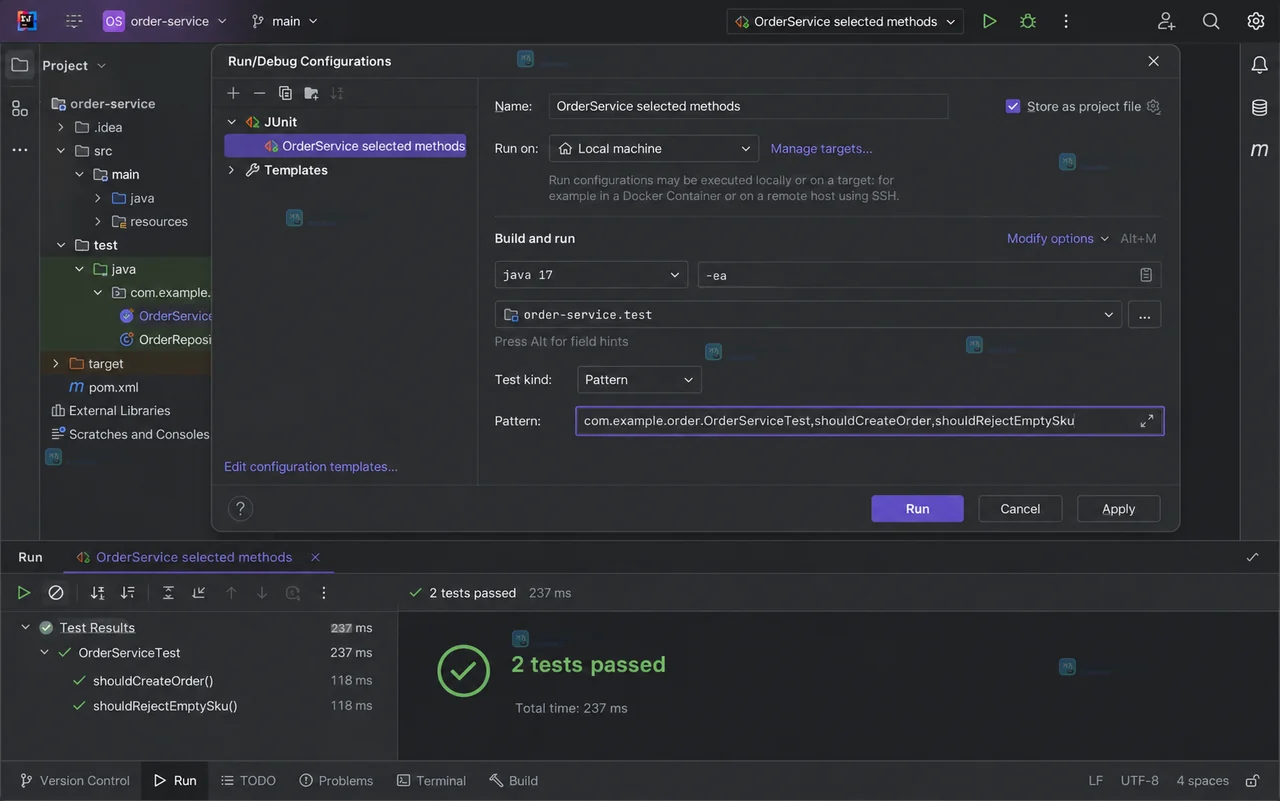
Task: Click the Run button in dialog
Action: (917, 508)
